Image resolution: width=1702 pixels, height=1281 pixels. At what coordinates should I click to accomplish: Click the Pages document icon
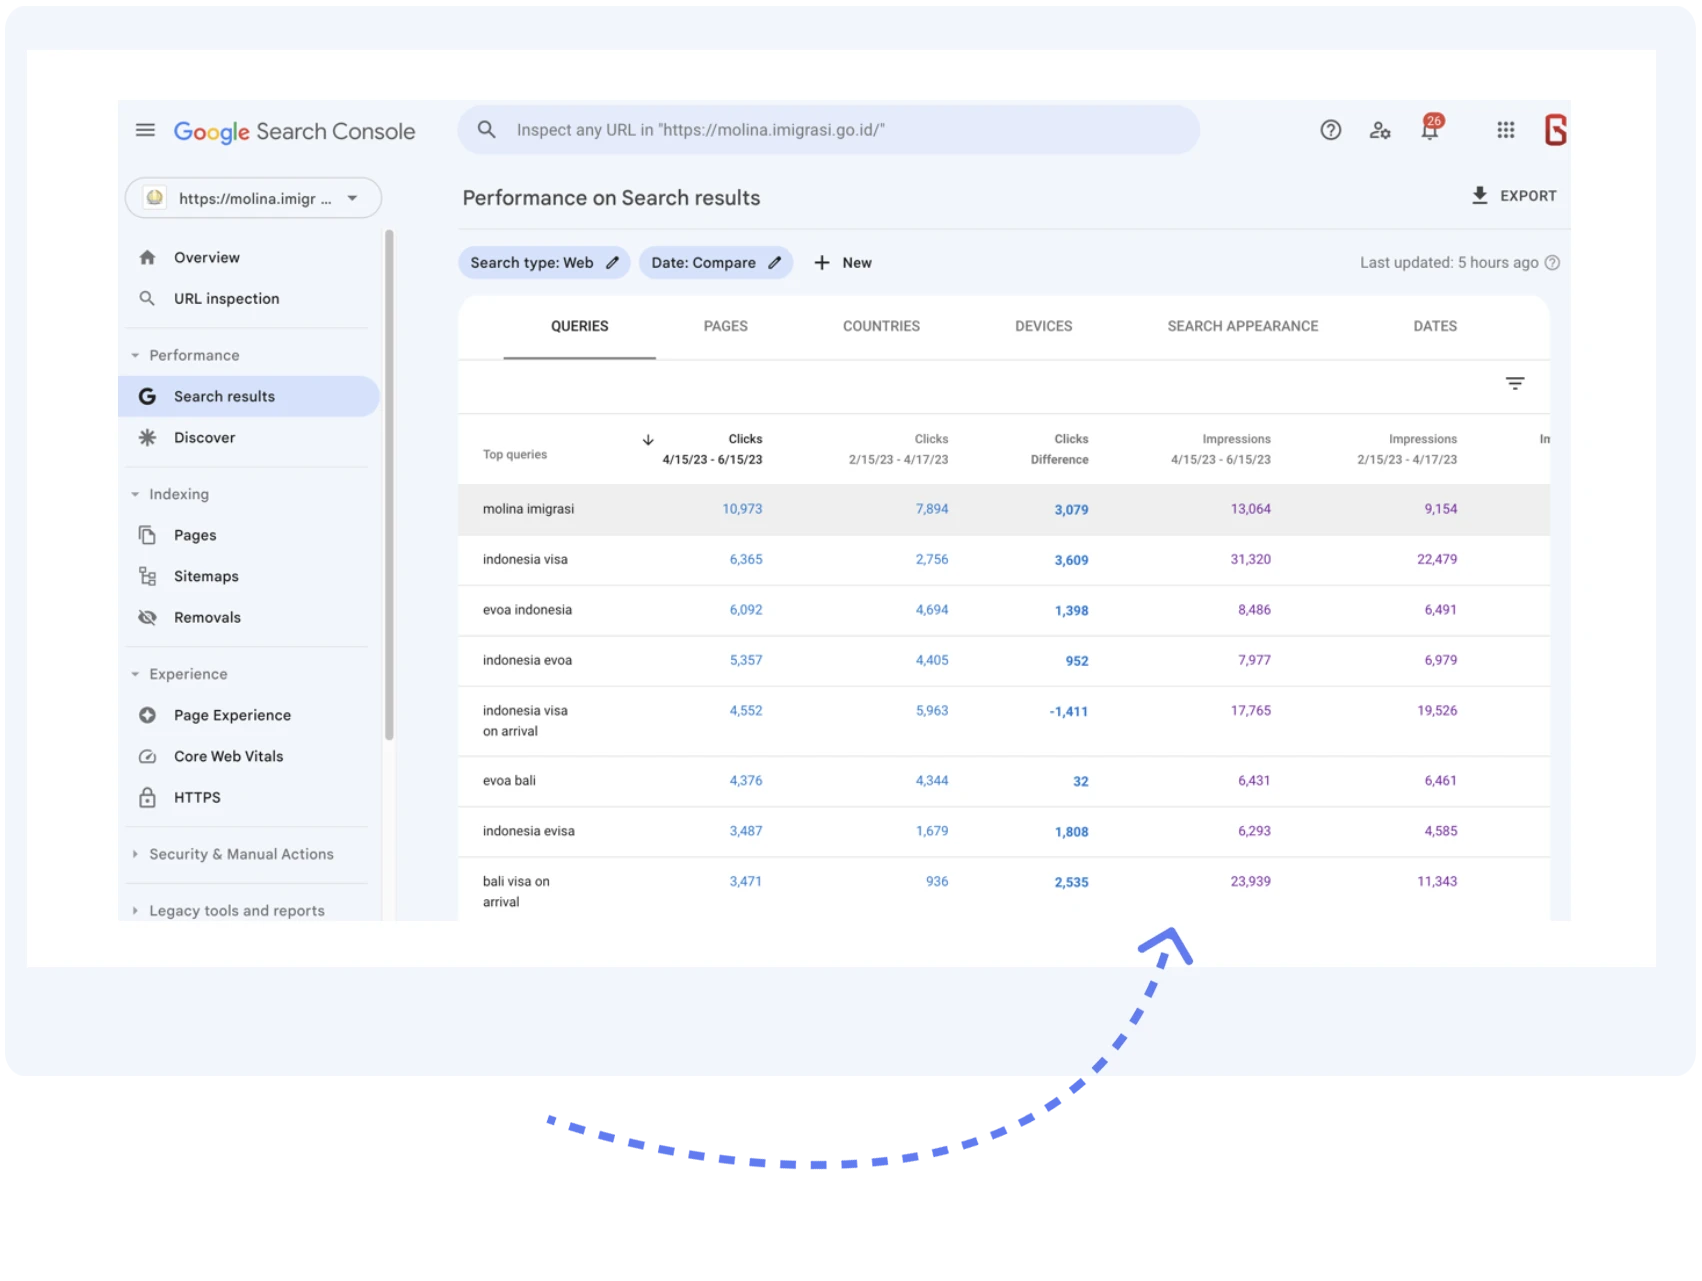(147, 535)
